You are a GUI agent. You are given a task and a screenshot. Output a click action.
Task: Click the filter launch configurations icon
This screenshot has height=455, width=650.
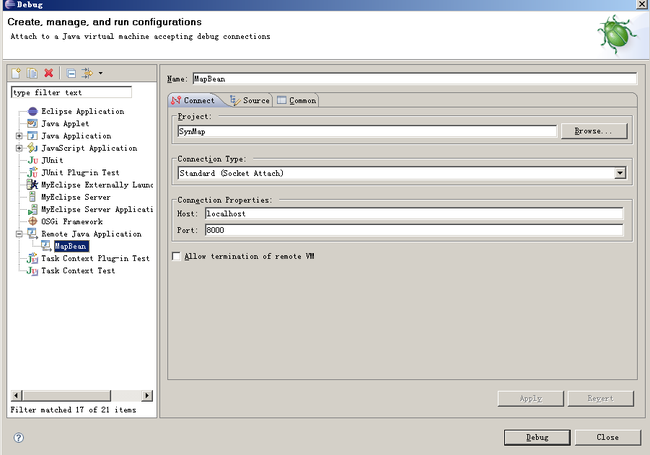pos(87,73)
